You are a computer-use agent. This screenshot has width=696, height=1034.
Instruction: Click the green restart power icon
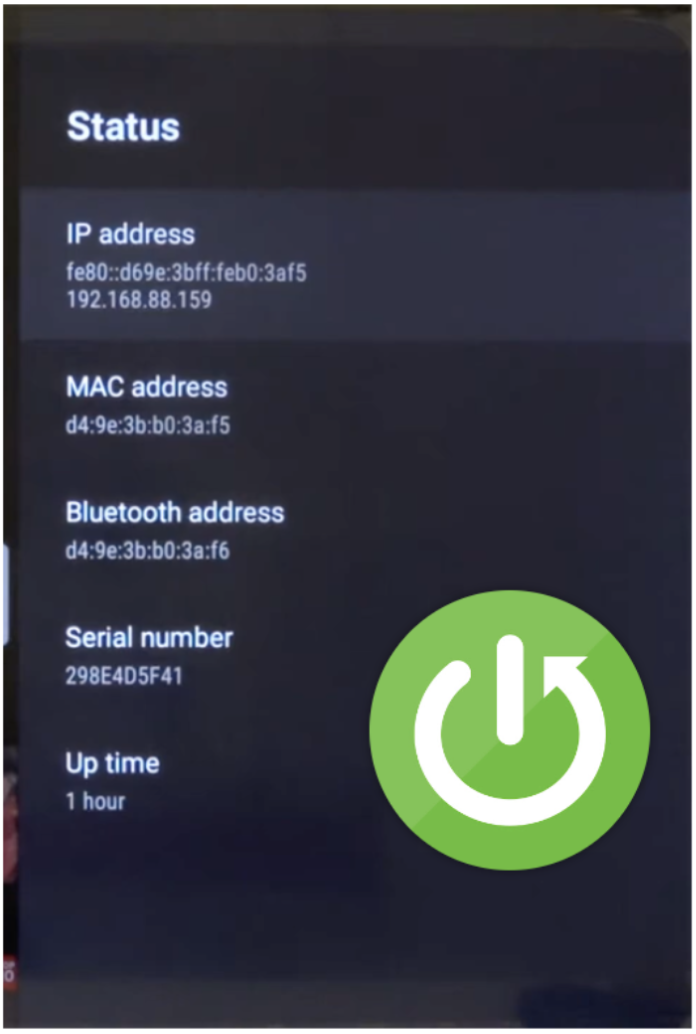[509, 730]
